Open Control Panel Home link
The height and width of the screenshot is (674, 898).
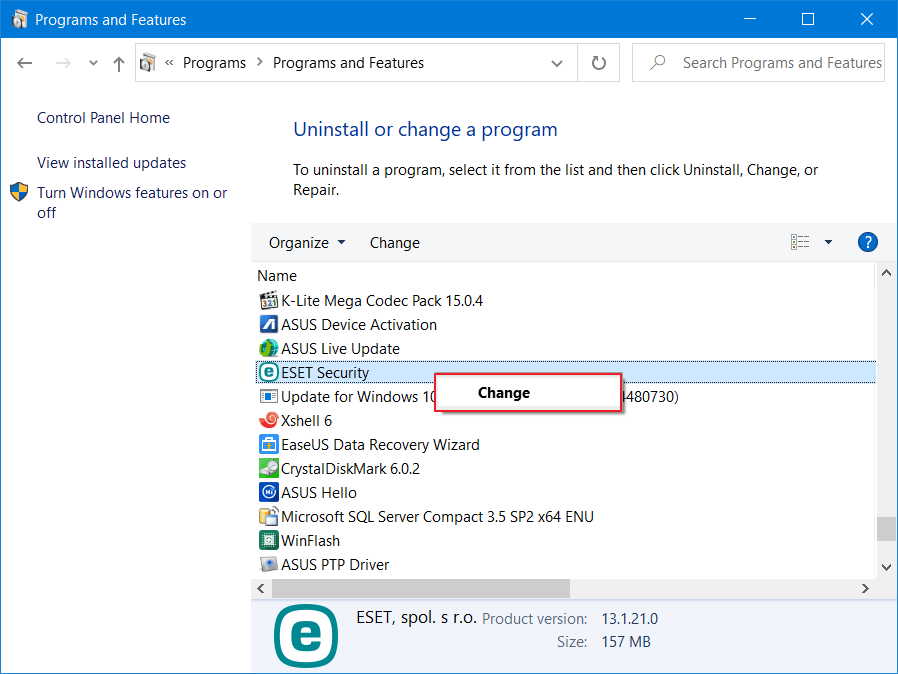[103, 118]
